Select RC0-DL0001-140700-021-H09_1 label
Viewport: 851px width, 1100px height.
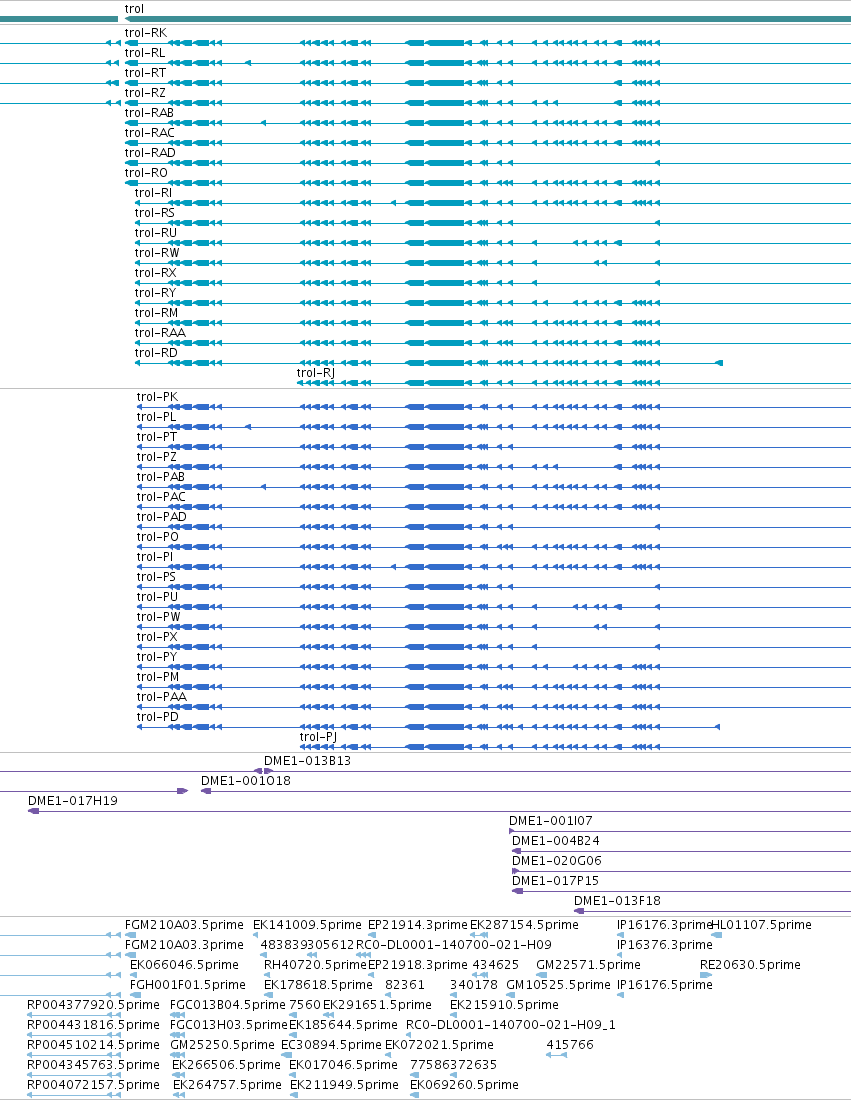511,1025
